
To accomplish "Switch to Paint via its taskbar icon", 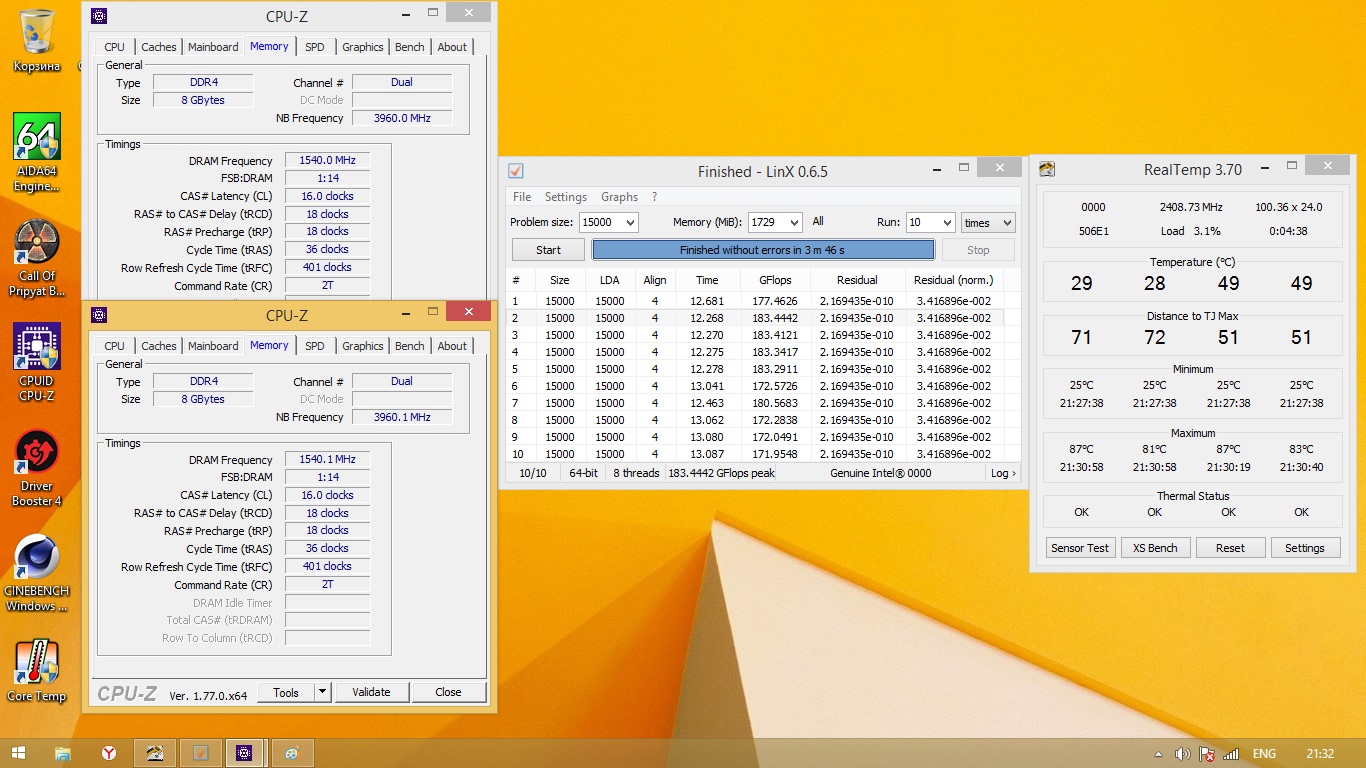I will click(x=291, y=753).
